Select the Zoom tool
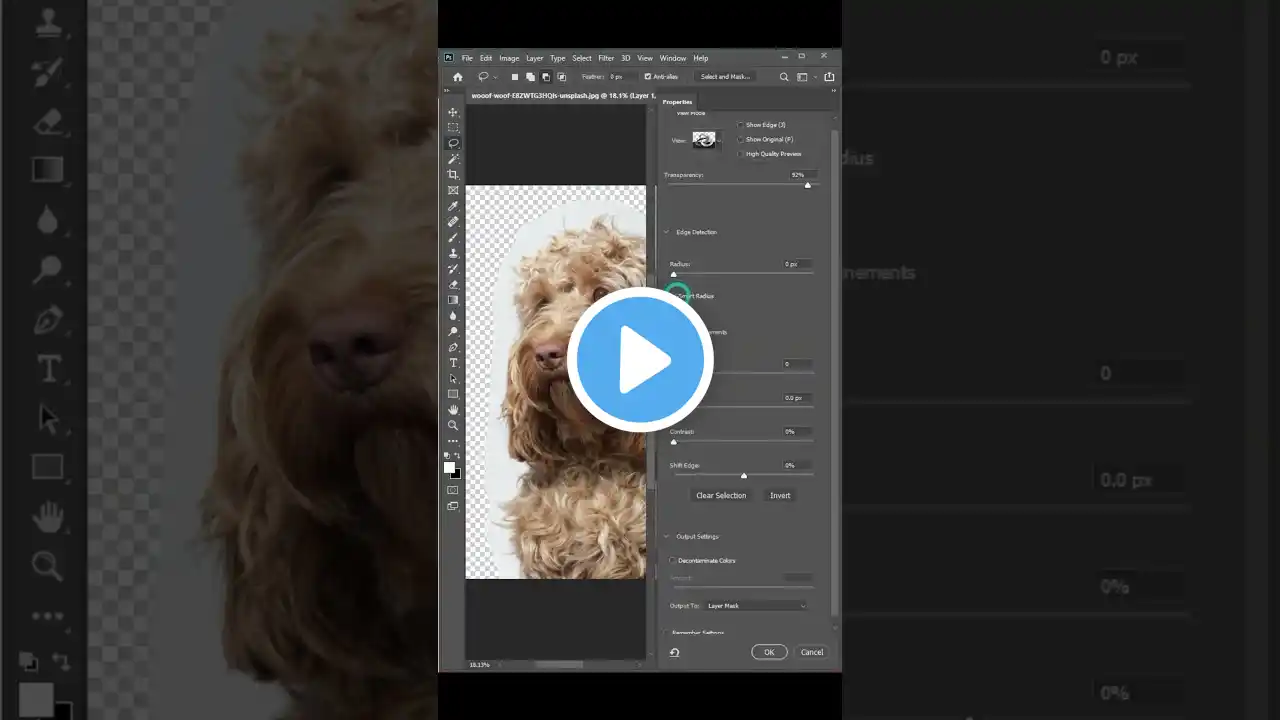This screenshot has width=1280, height=720. pos(453,425)
